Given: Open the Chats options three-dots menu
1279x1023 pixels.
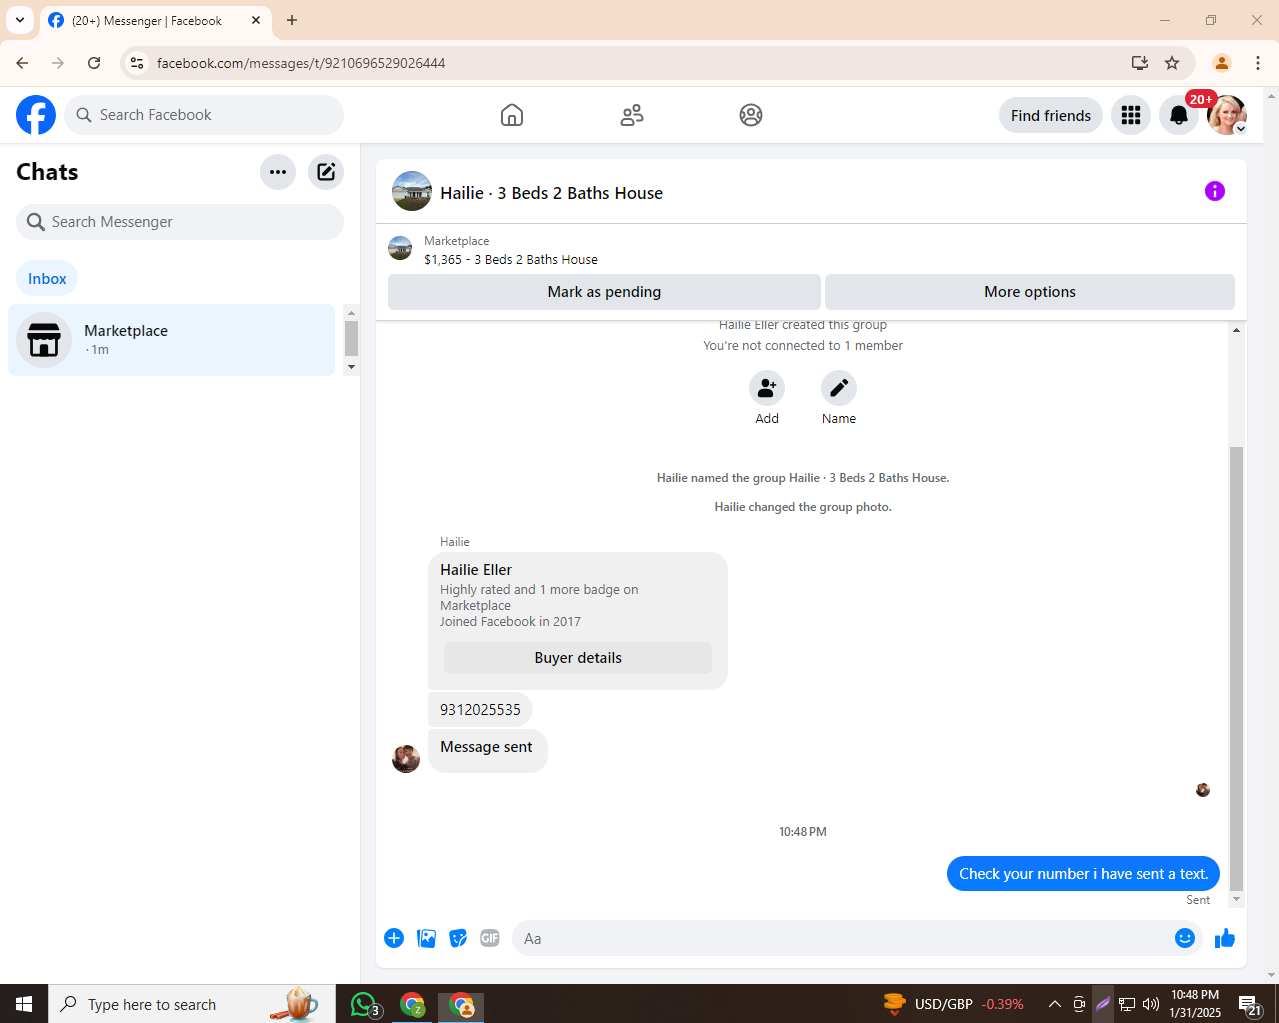Looking at the screenshot, I should (278, 172).
